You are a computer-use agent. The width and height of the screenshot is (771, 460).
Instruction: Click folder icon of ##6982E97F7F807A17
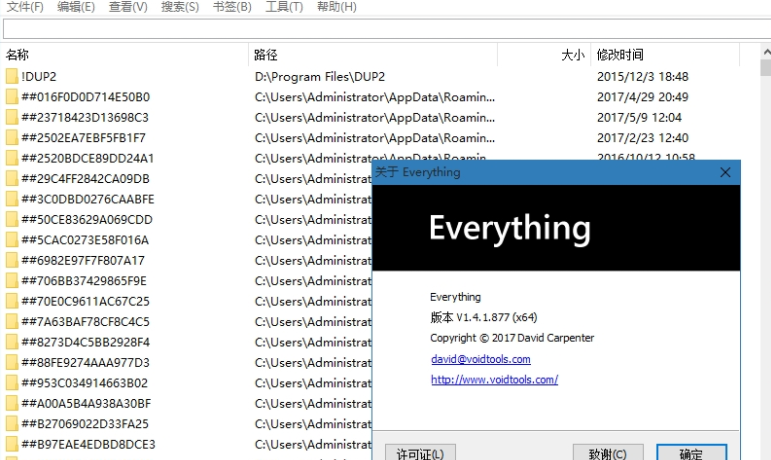(12, 260)
